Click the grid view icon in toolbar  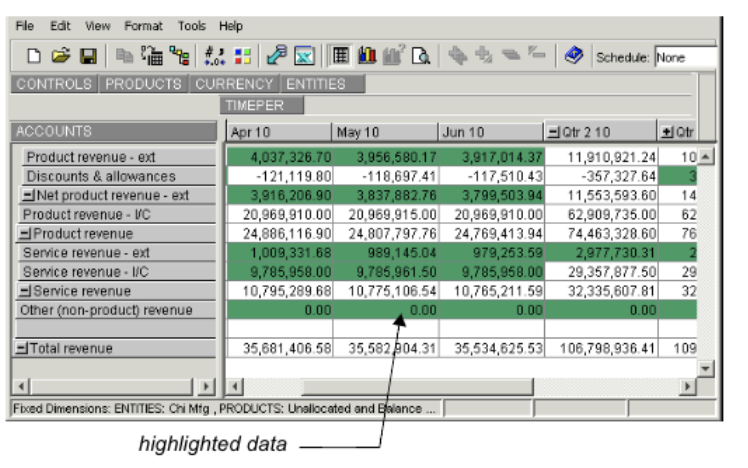[x=340, y=57]
